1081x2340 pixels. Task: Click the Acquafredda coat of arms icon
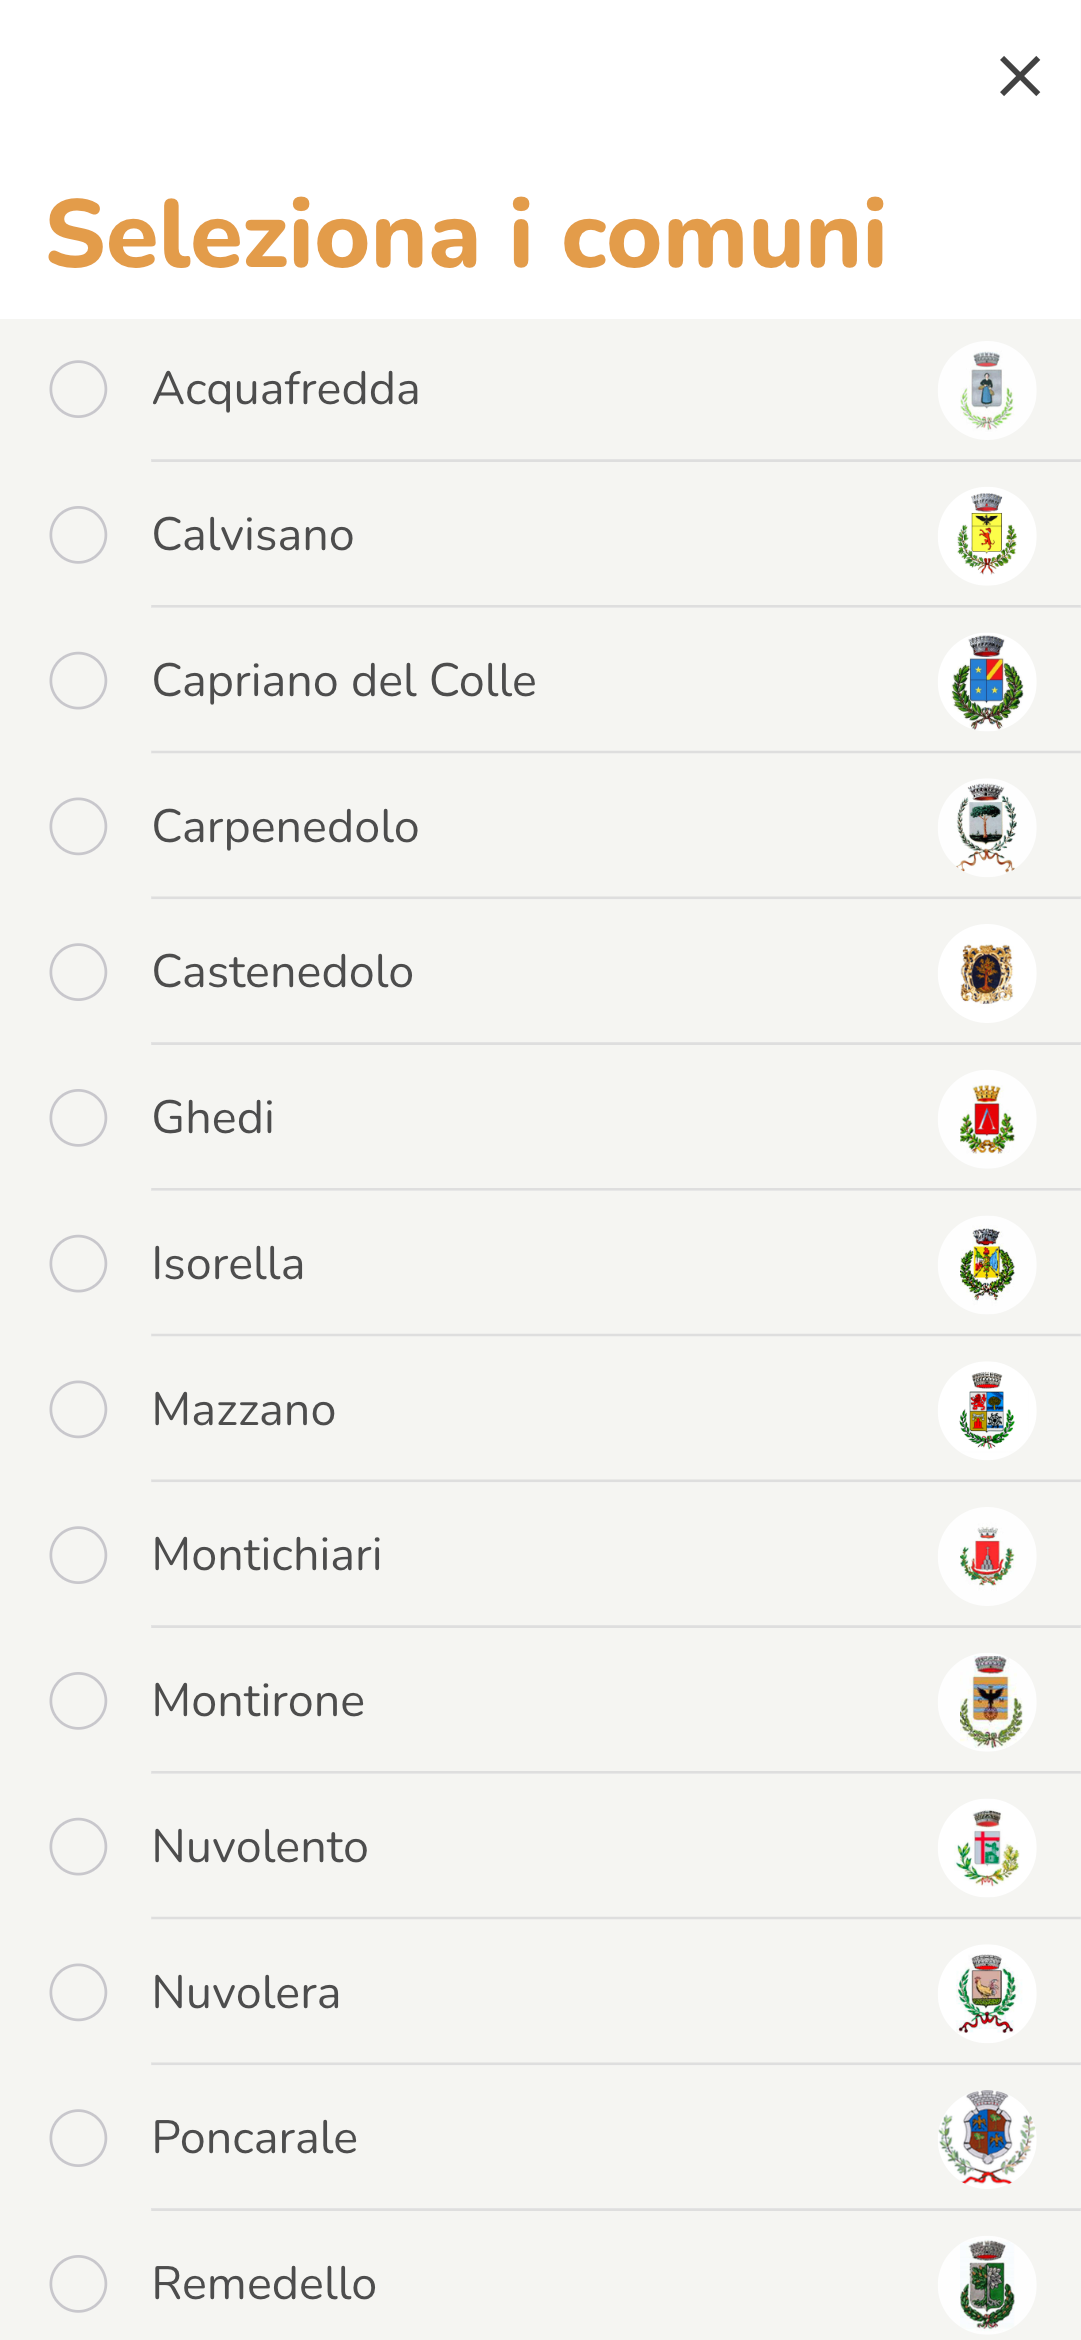[986, 390]
